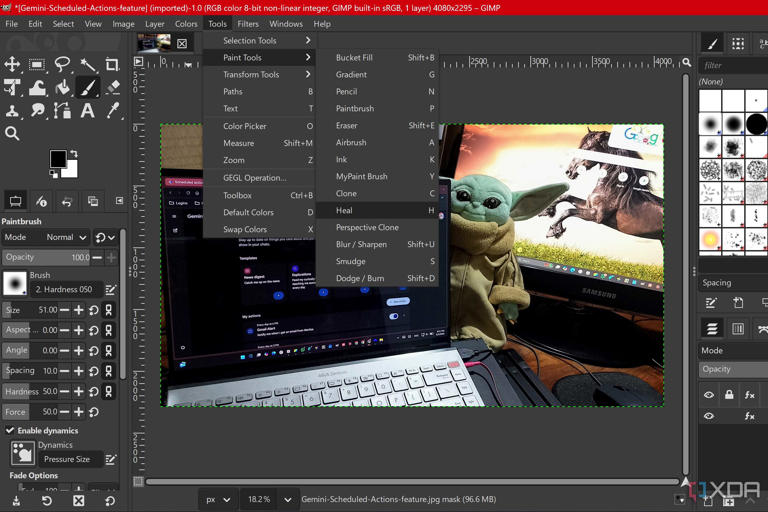Link Size to brush native size
Screen dimensions: 768x512
tap(108, 310)
